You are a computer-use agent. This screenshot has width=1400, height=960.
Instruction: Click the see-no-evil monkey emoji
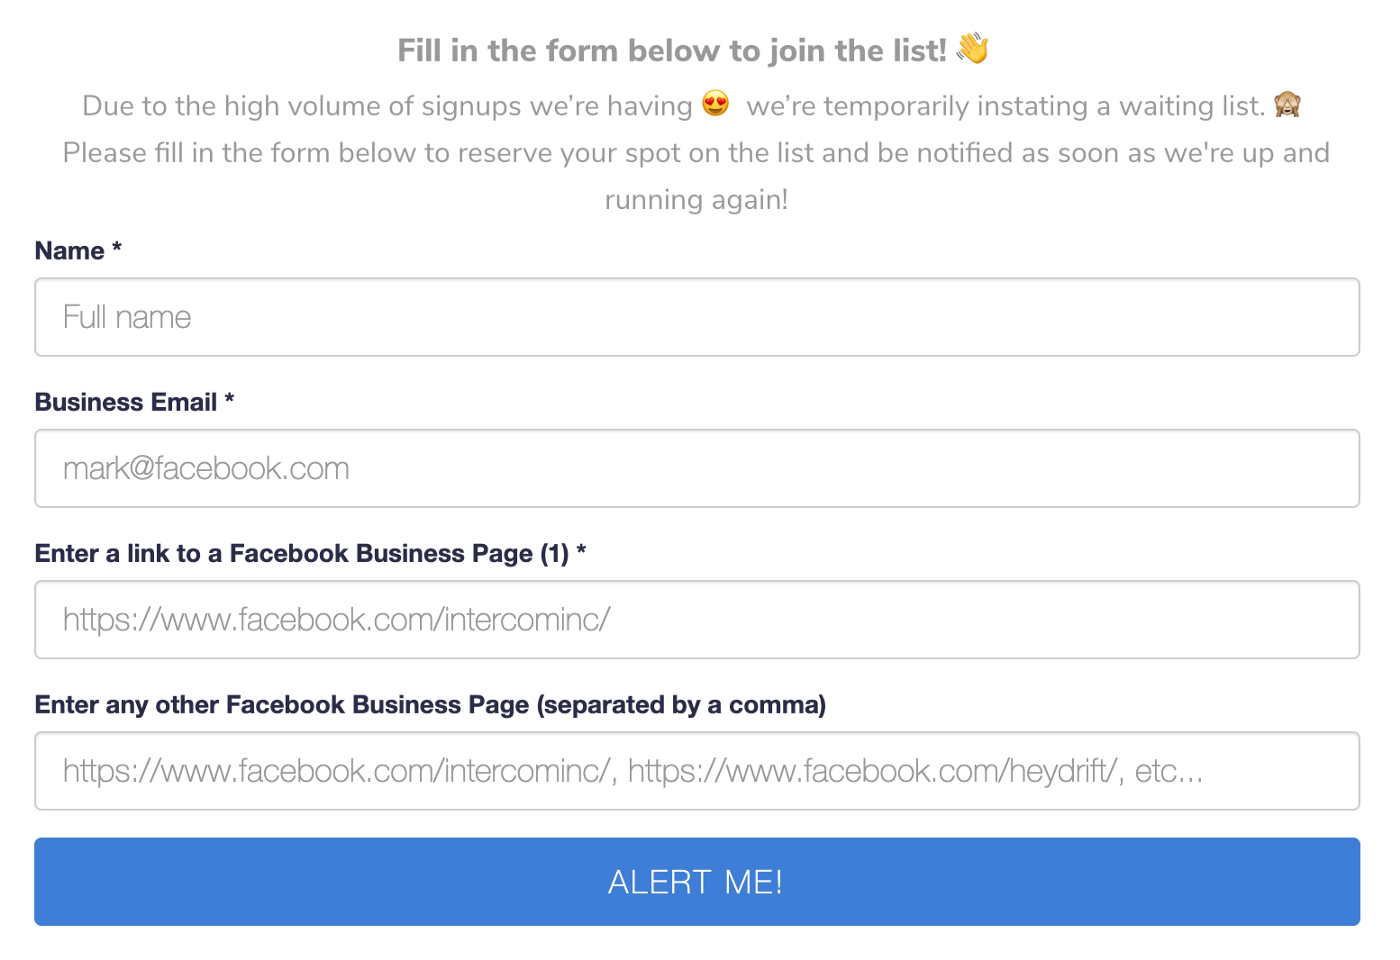[x=1287, y=103]
